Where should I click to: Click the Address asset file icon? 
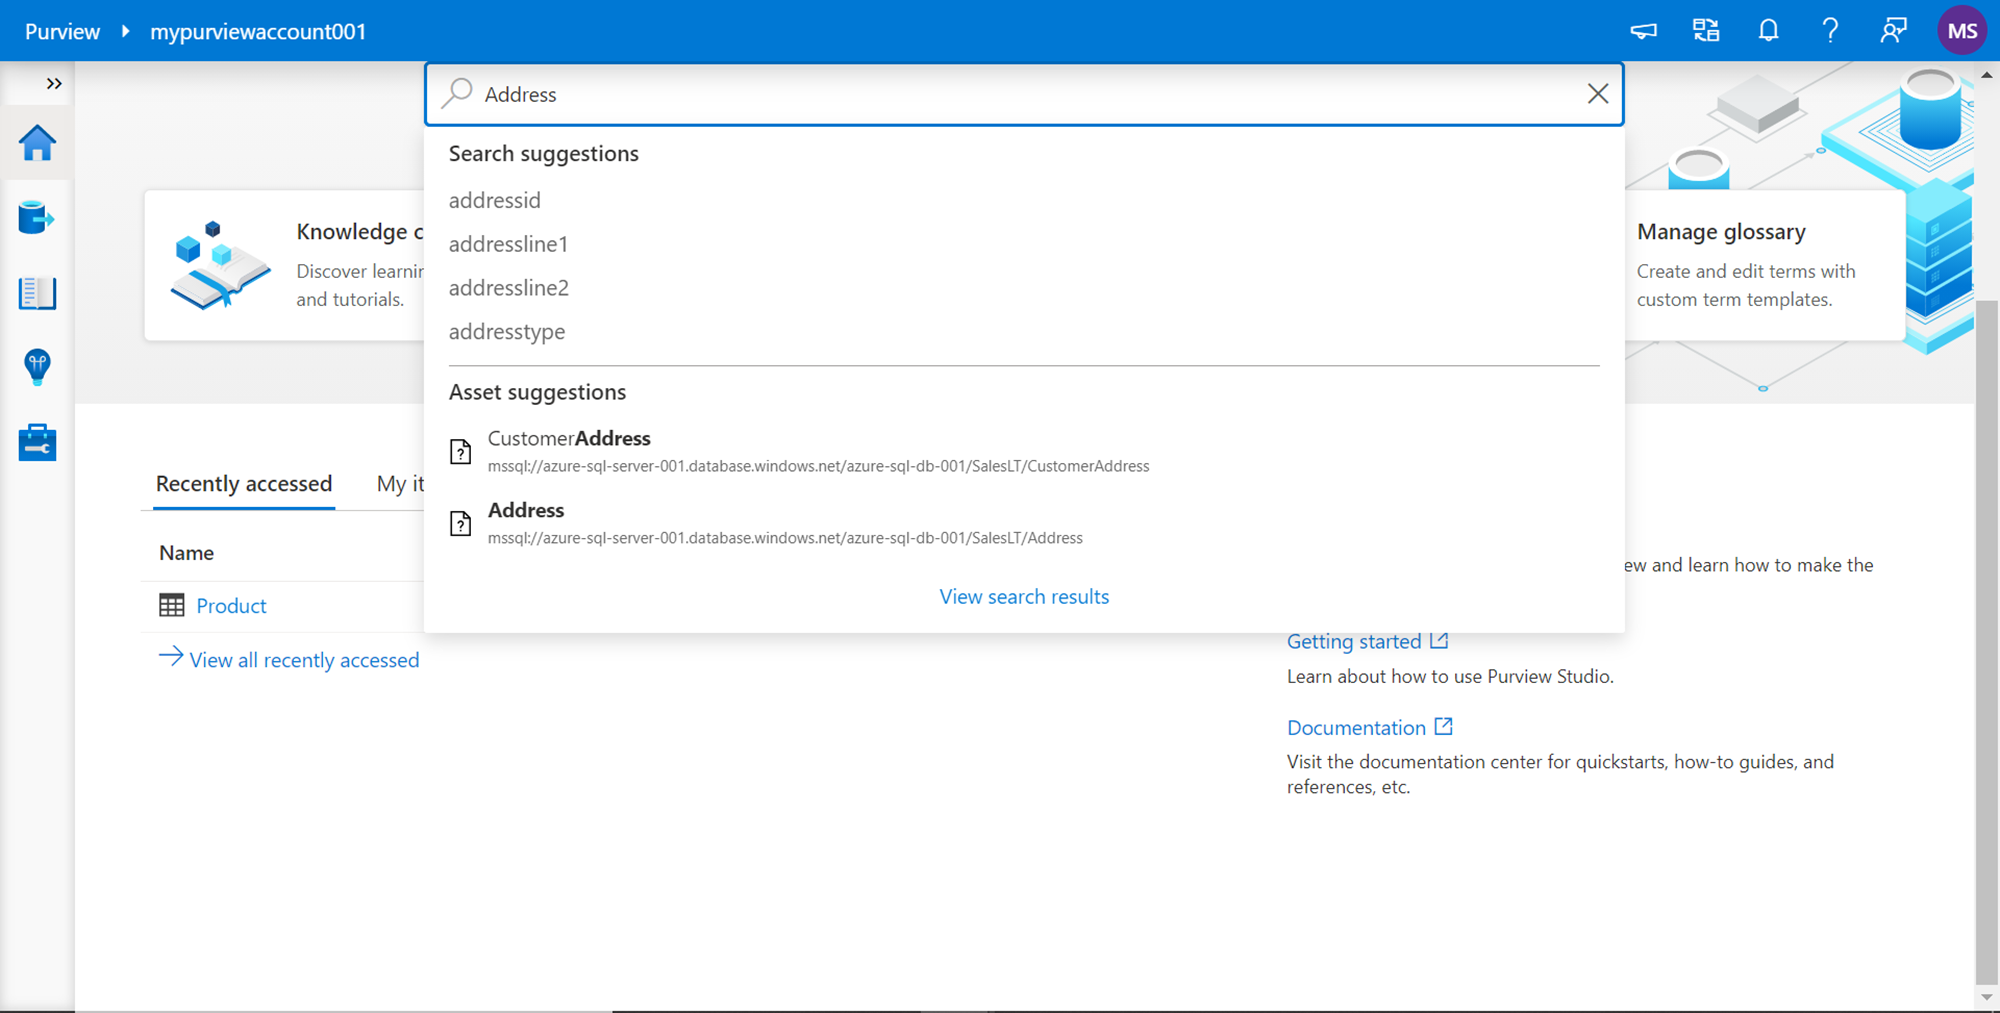click(x=461, y=523)
